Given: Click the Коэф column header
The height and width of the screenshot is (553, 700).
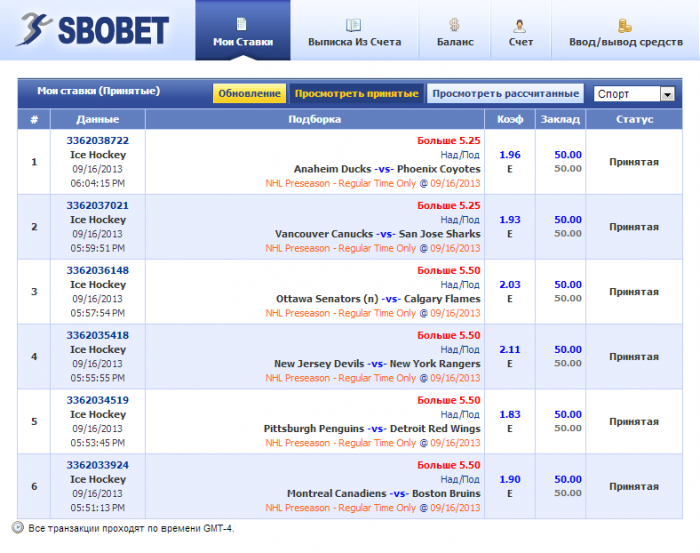Looking at the screenshot, I should click(510, 119).
